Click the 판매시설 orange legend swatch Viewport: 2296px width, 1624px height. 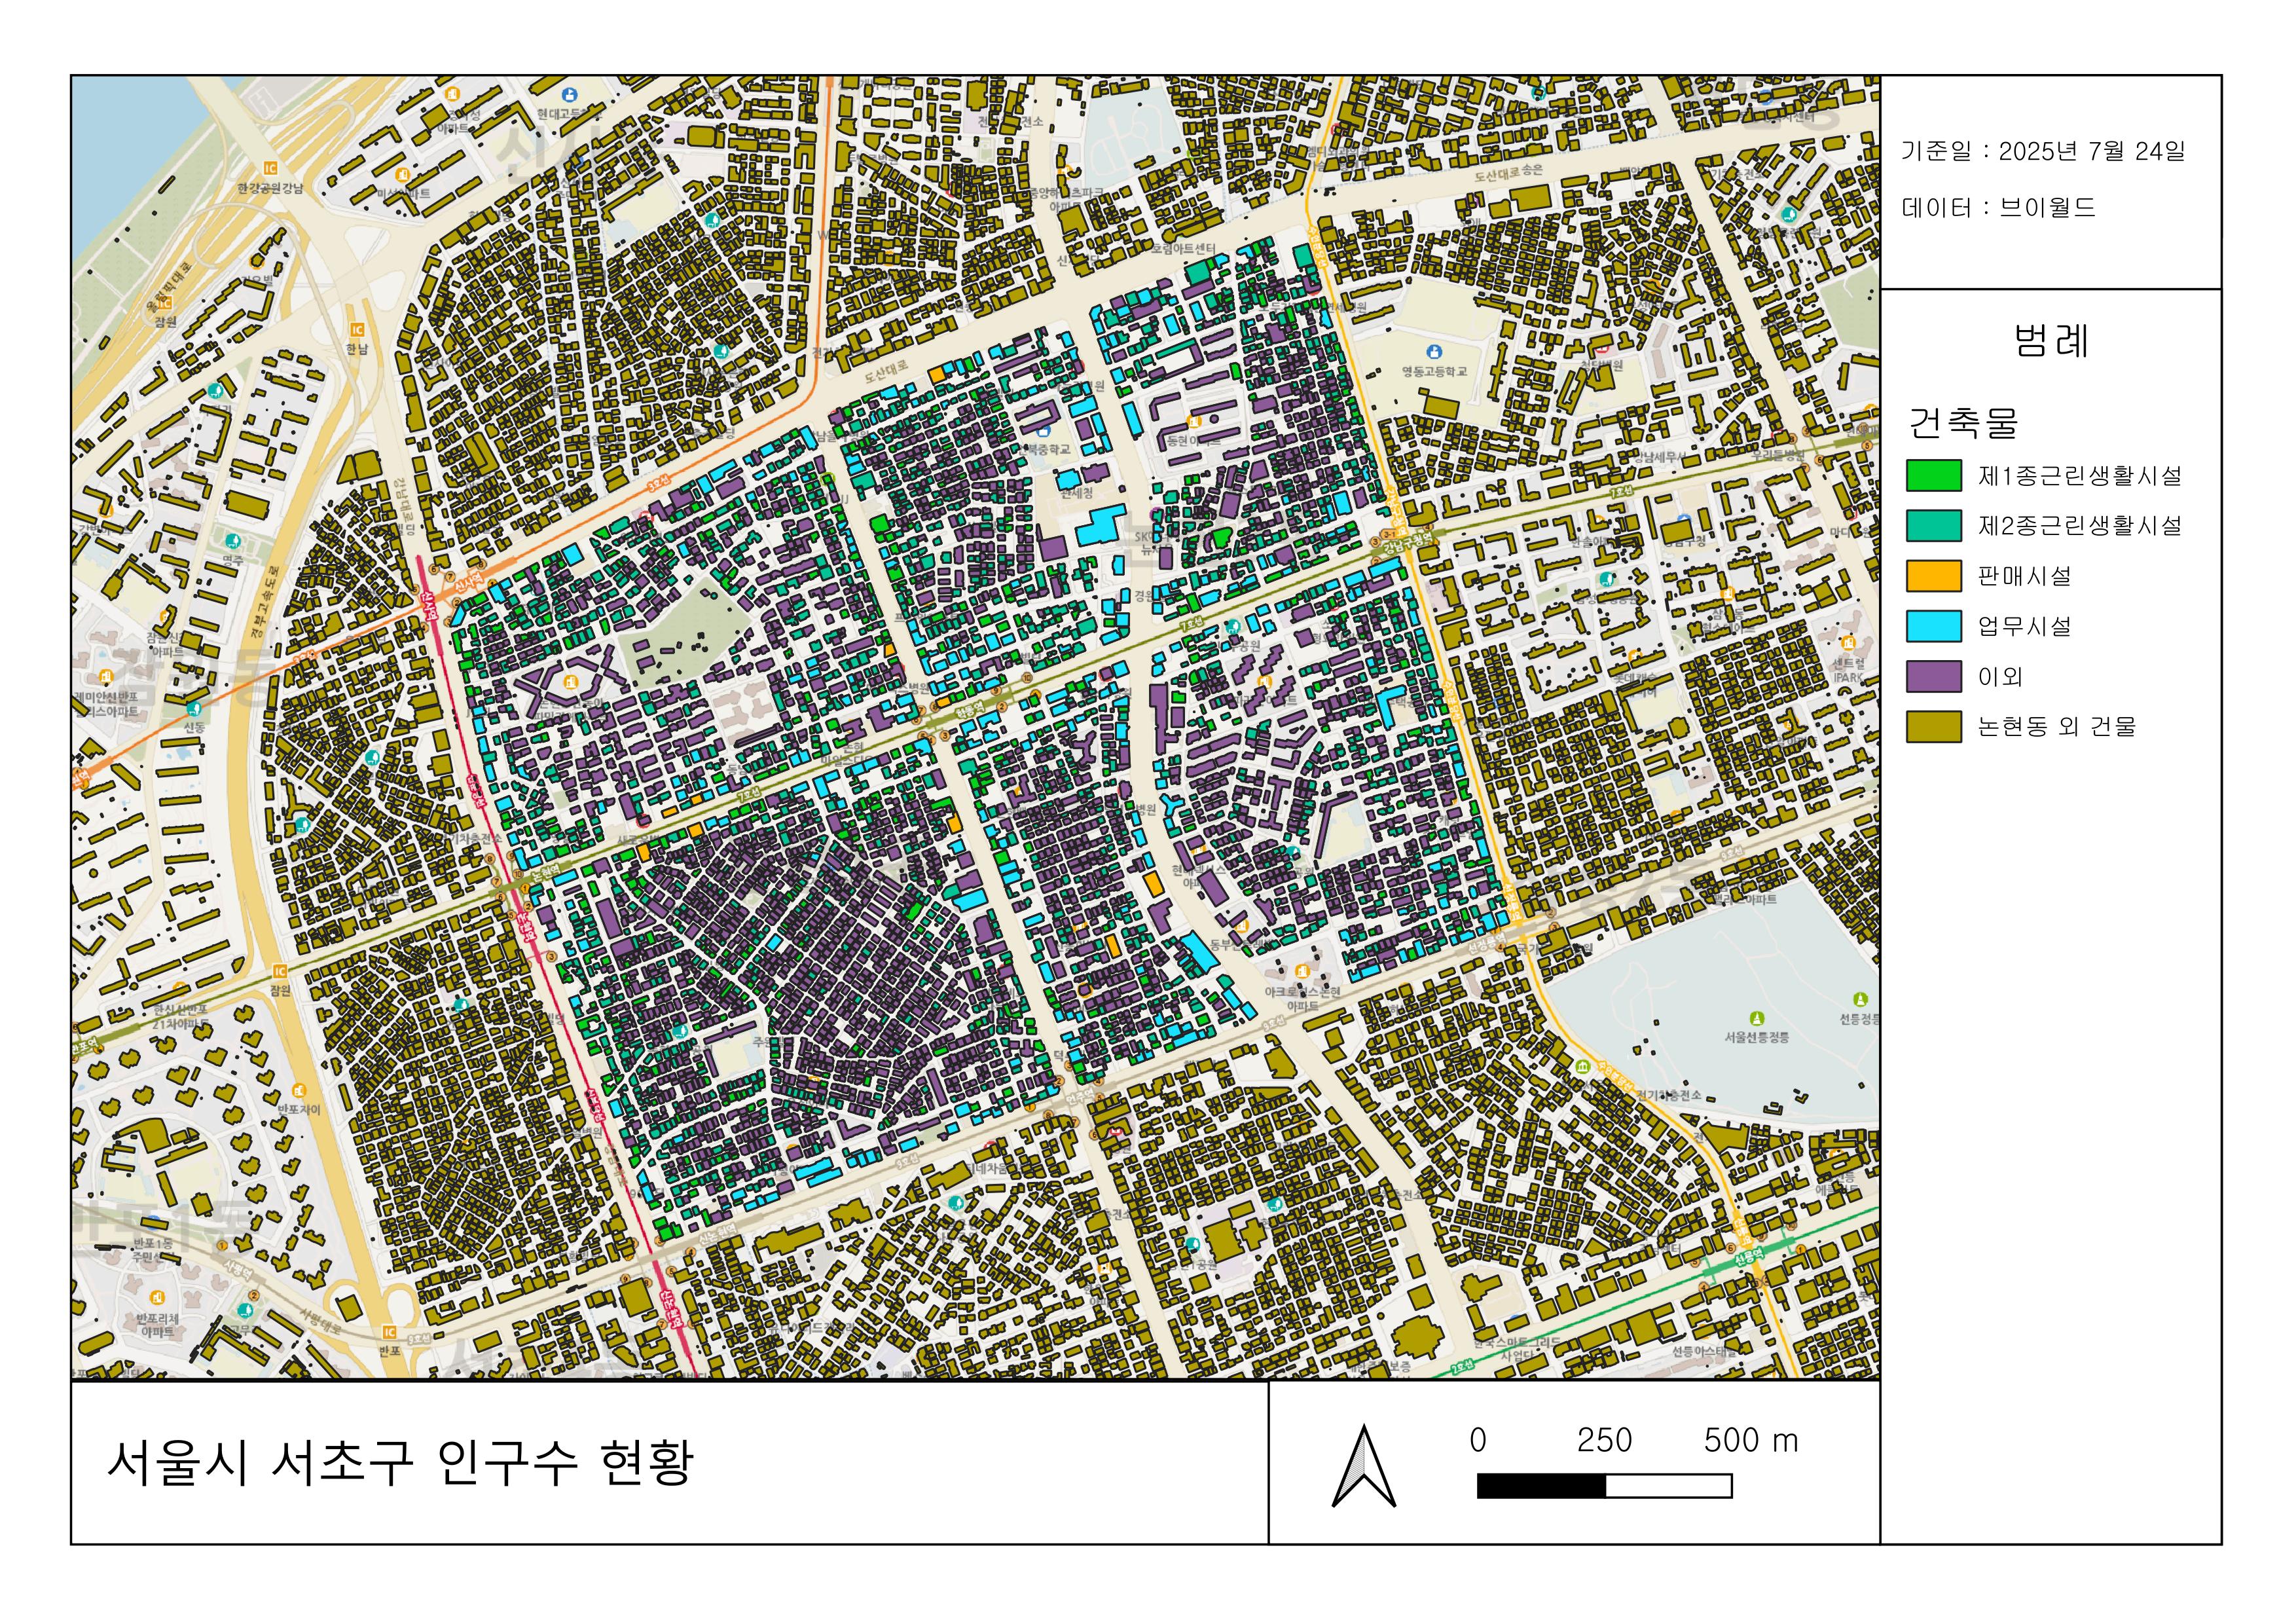tap(1933, 576)
